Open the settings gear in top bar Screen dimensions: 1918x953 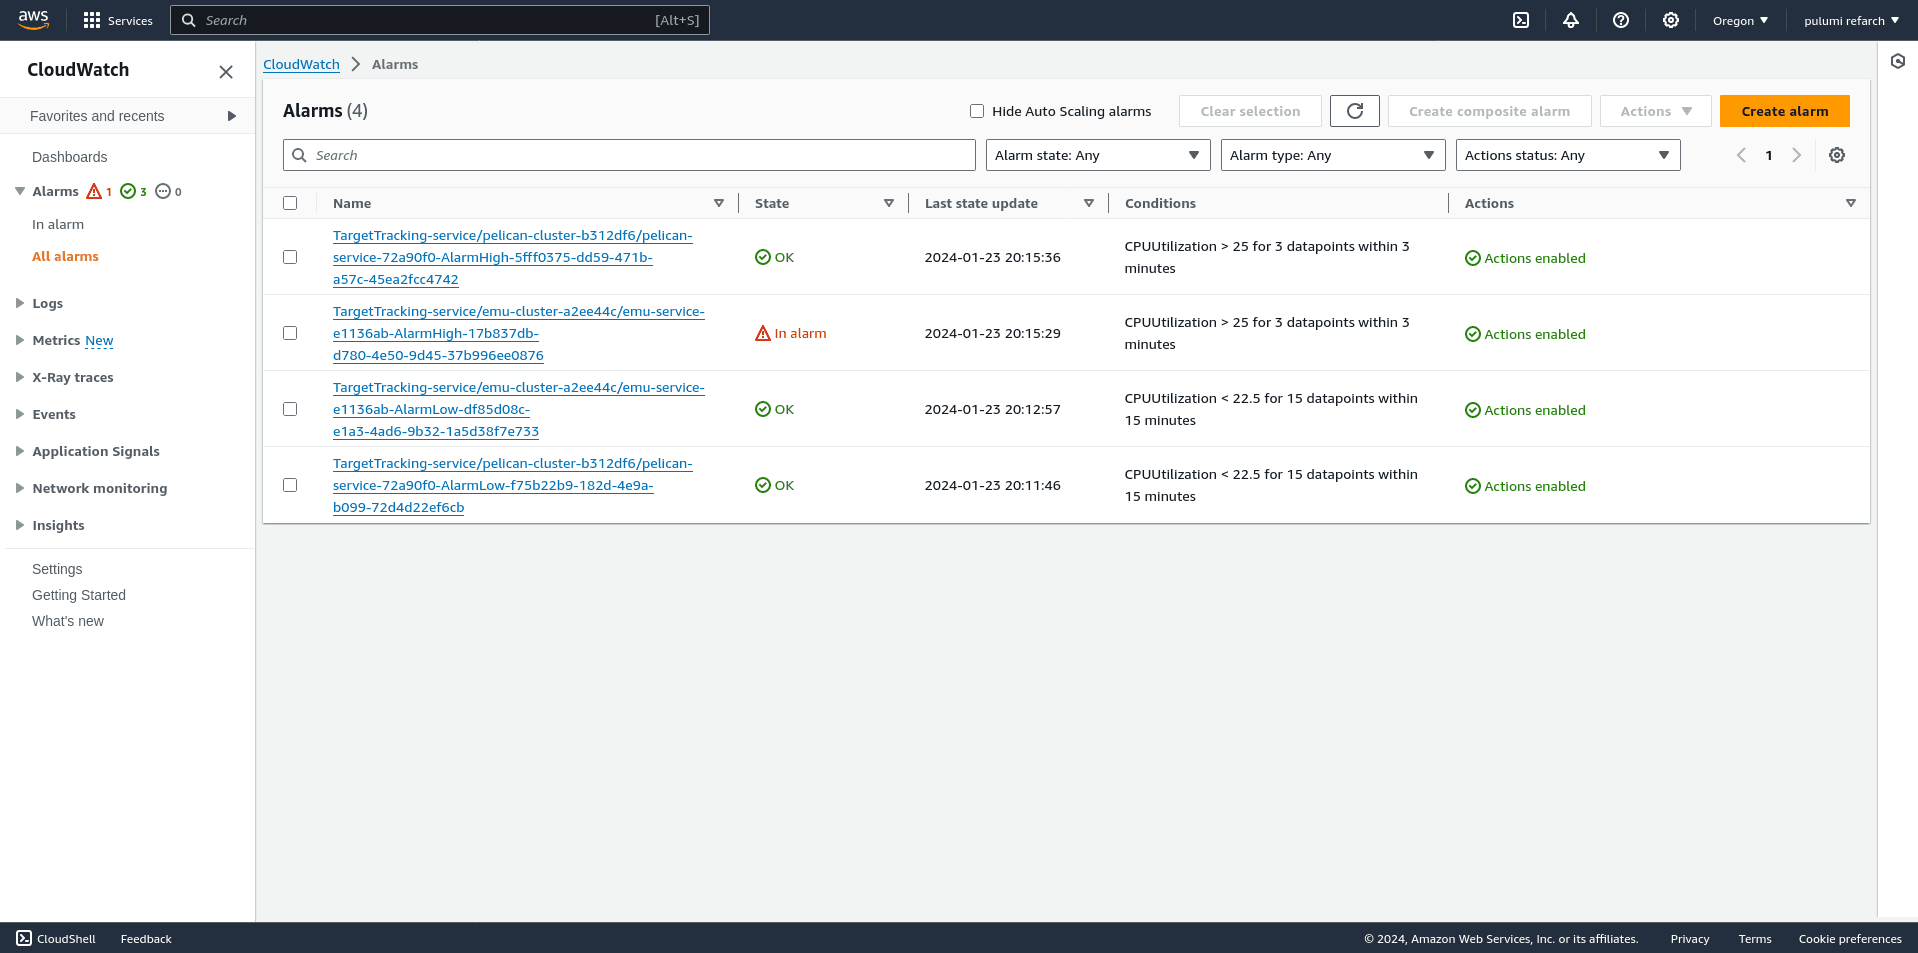1670,20
